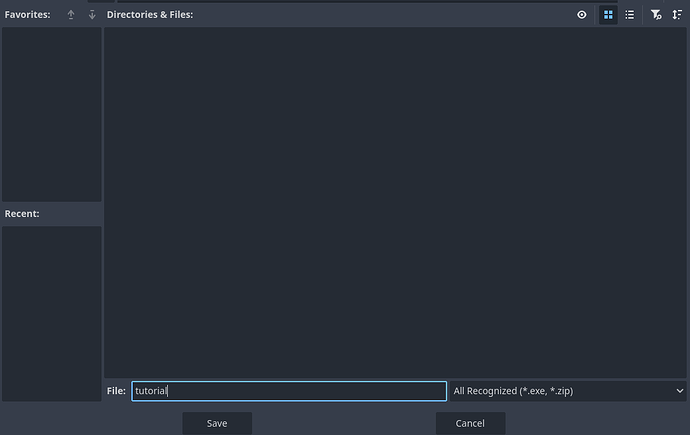690x435 pixels.
Task: Click the Directories & Files: heading
Action: click(150, 15)
